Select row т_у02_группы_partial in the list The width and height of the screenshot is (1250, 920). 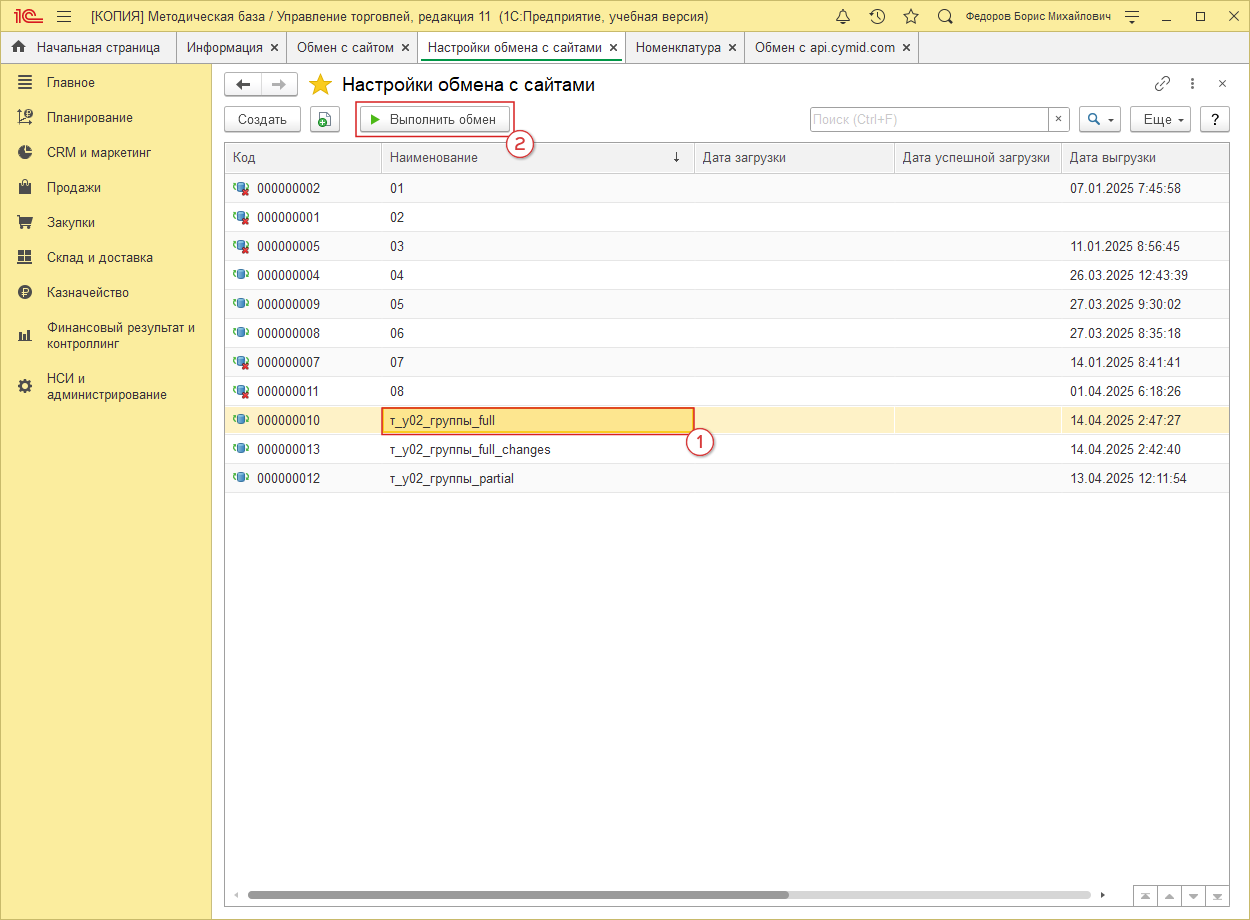tap(452, 479)
